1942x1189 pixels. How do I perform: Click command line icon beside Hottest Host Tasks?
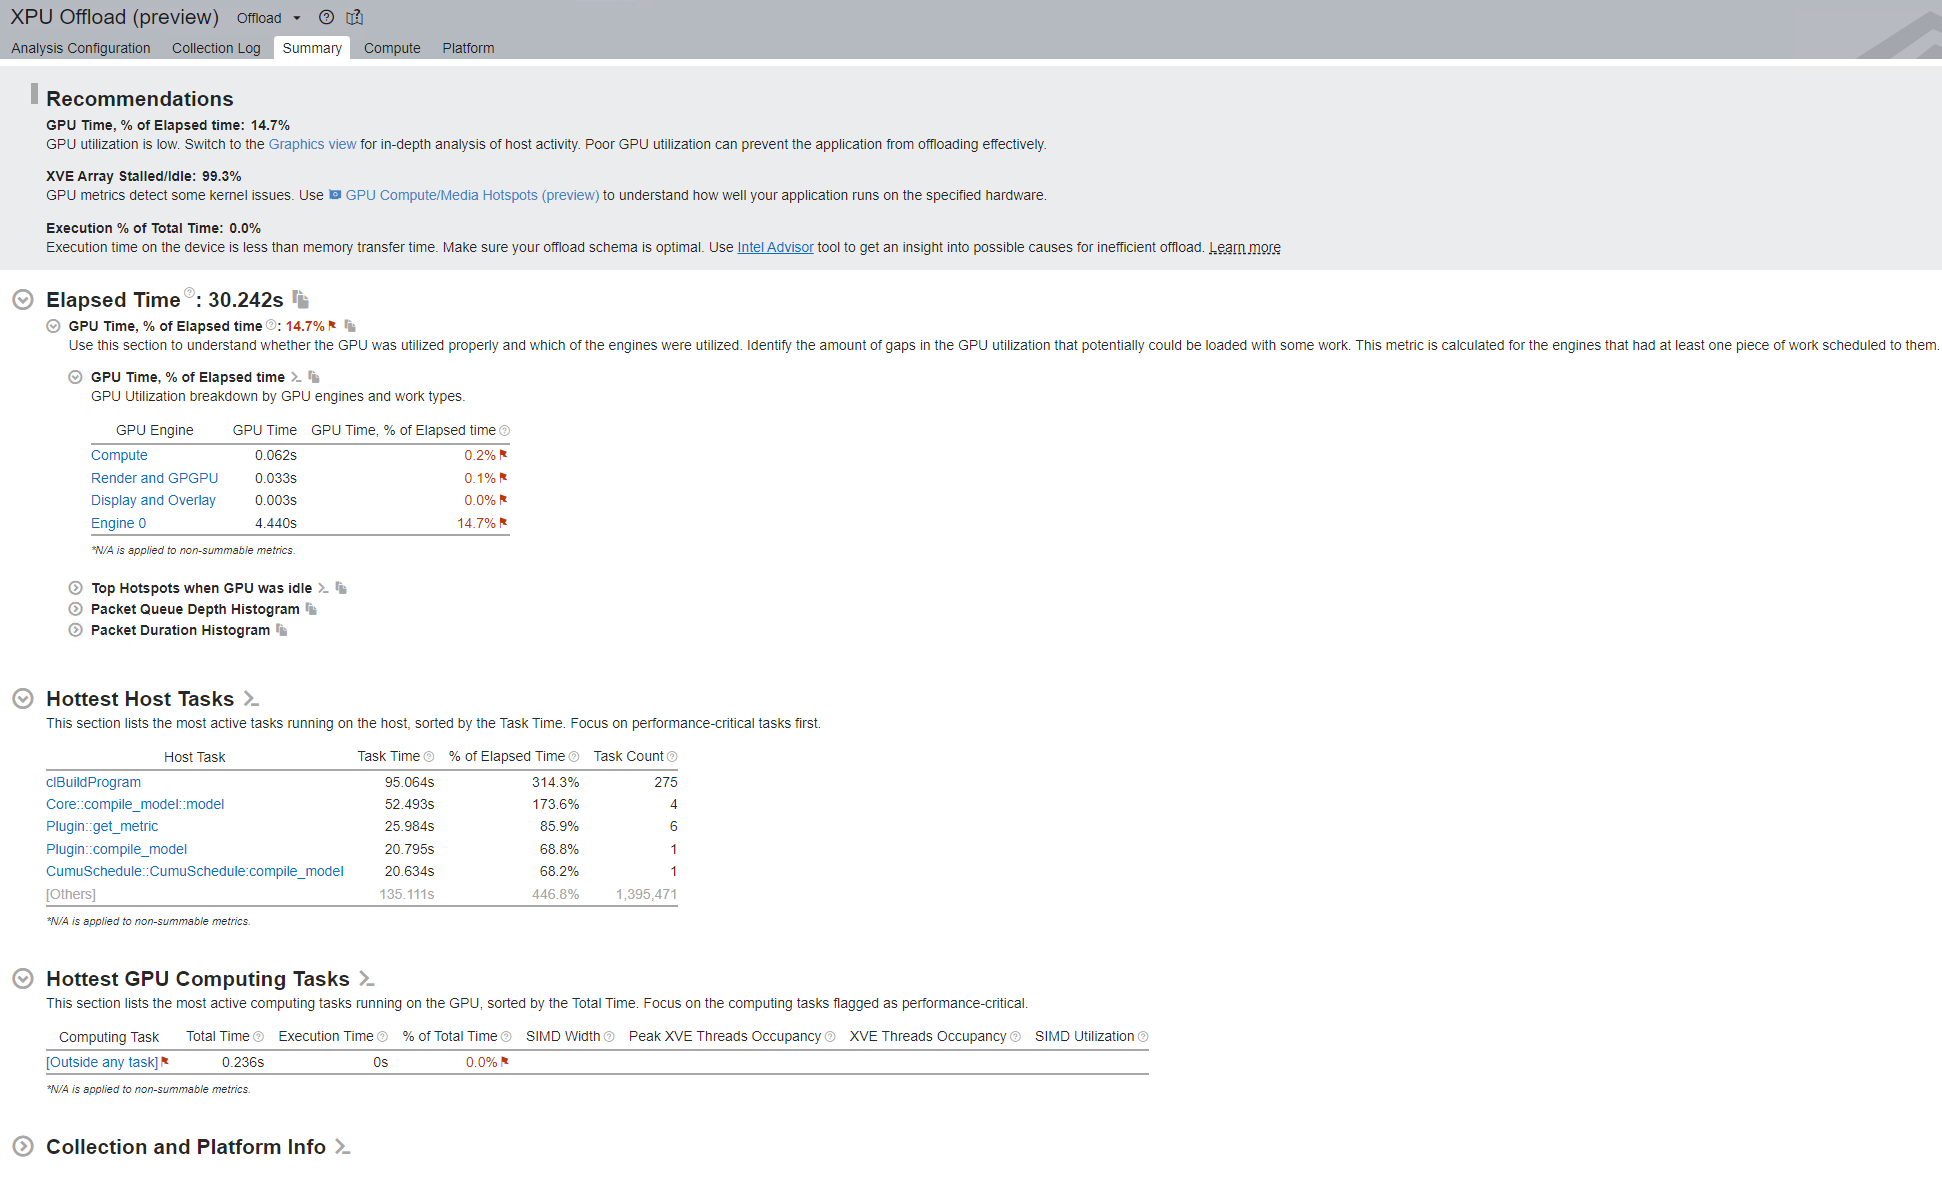tap(251, 699)
